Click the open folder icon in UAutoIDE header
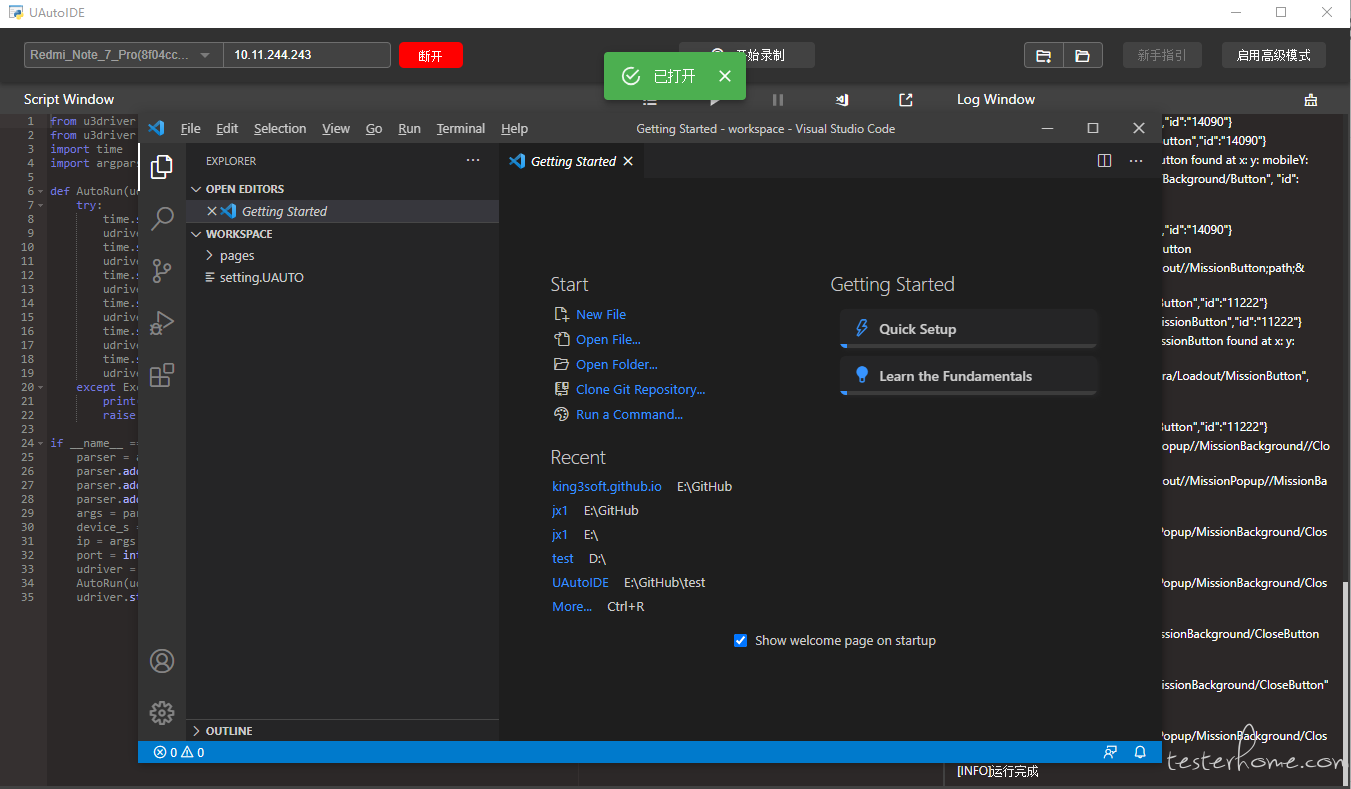The height and width of the screenshot is (789, 1351). tap(1082, 55)
